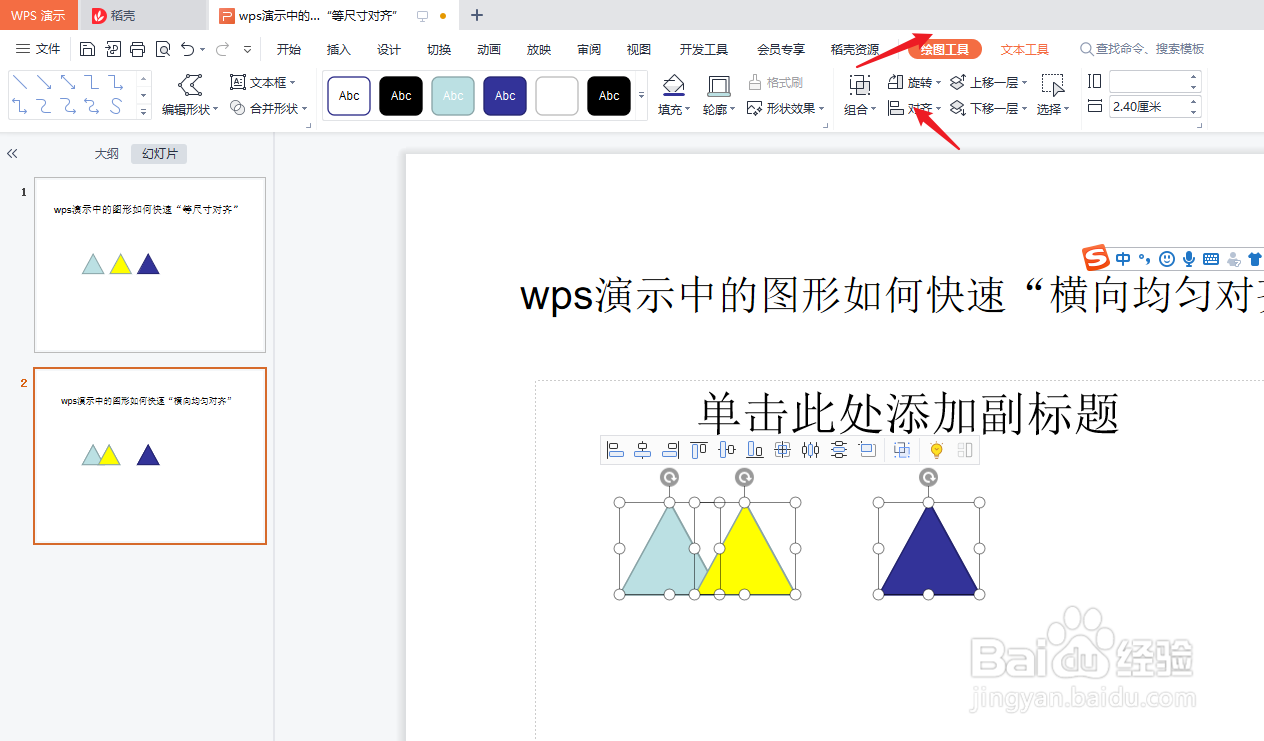
Task: Click the Sogou soft keyboard icon
Action: (x=1210, y=259)
